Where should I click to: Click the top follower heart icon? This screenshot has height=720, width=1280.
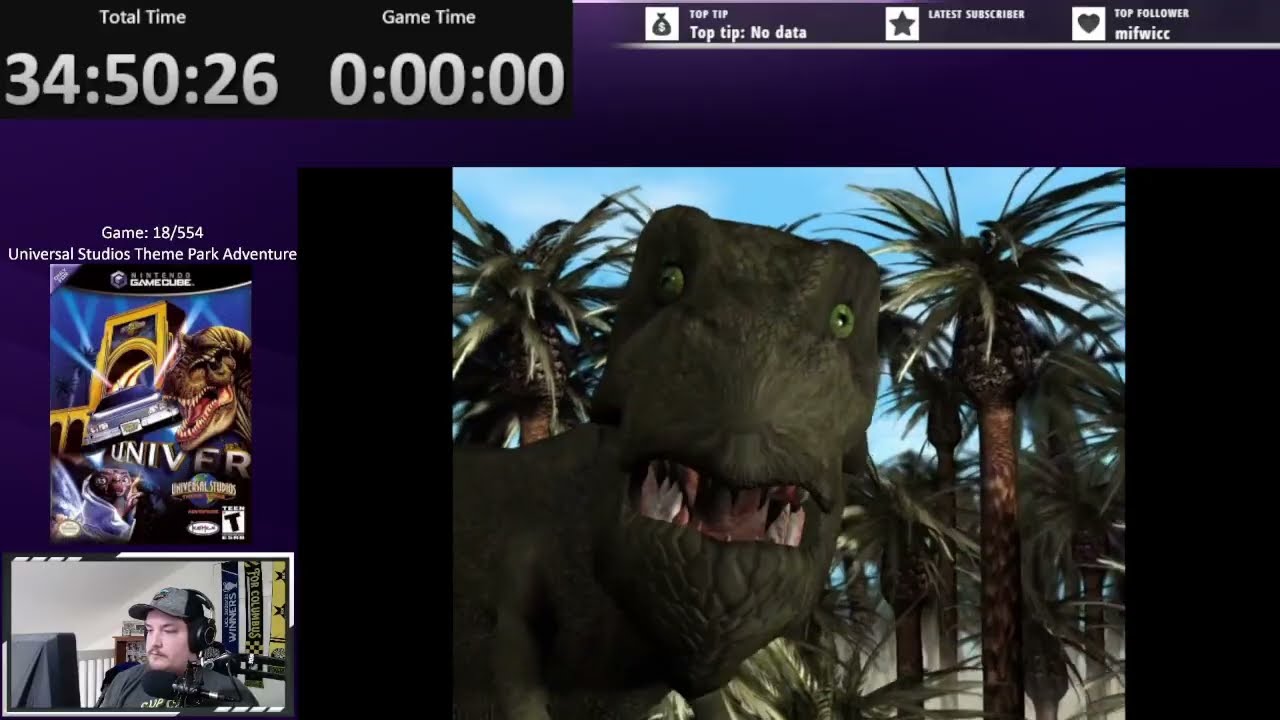1089,24
